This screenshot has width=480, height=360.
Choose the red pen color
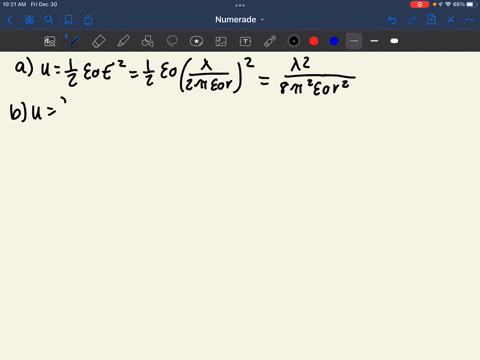coord(314,41)
